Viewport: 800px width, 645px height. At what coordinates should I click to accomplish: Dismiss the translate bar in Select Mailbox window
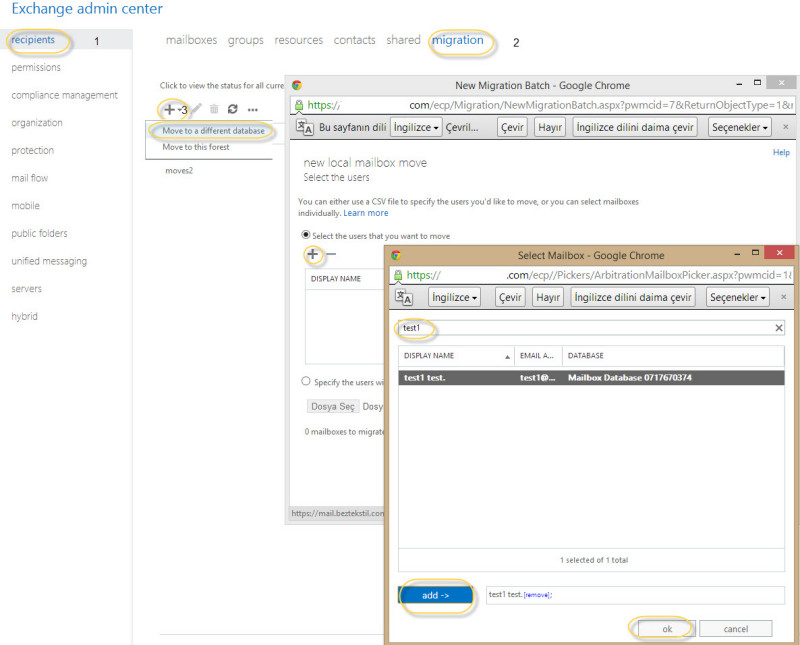coord(784,296)
